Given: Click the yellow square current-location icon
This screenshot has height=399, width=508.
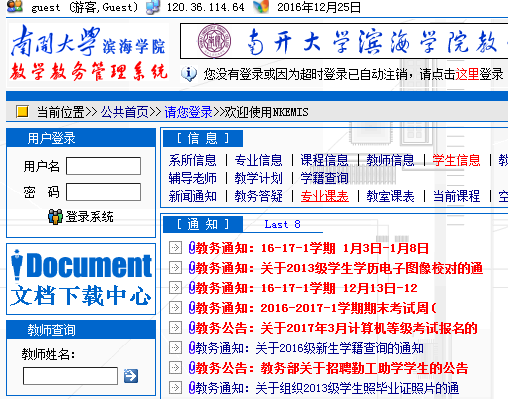Looking at the screenshot, I should click(22, 111).
